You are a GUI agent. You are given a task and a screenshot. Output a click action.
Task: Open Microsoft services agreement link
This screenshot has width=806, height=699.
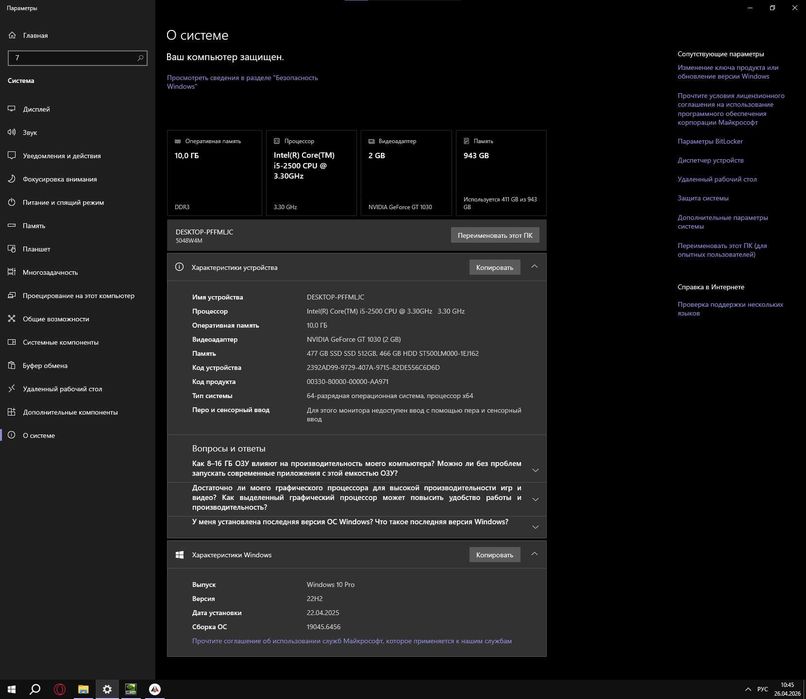tap(352, 641)
